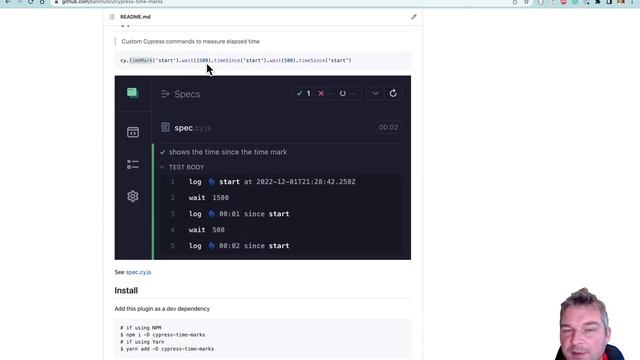Click 'shows the time since the time mark' test
Screen dimensions: 640x360
pyautogui.click(x=228, y=152)
